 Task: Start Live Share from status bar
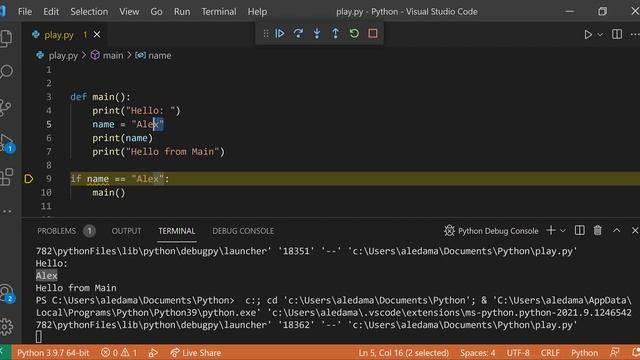click(196, 353)
